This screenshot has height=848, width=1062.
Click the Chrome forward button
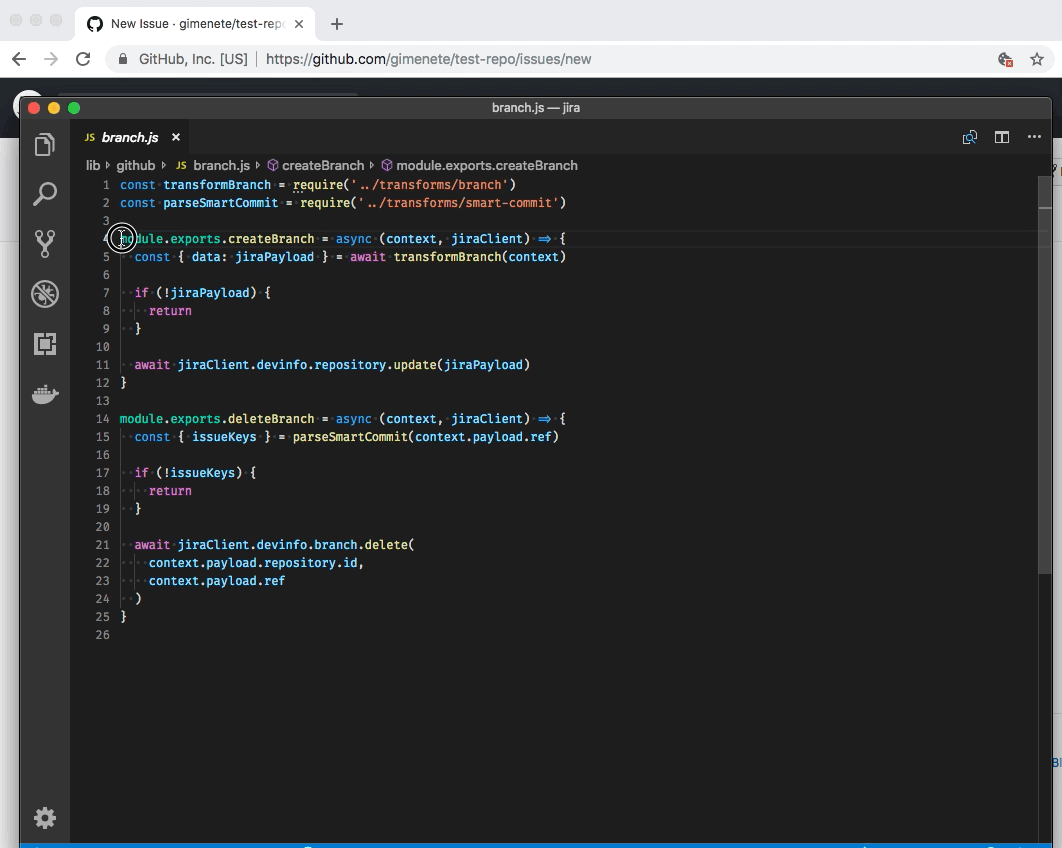point(51,59)
